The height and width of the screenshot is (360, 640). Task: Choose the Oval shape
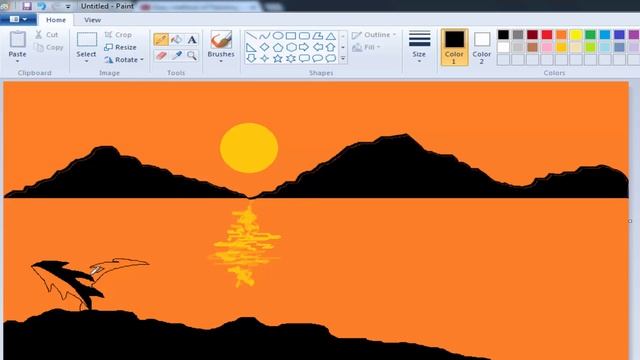point(278,36)
